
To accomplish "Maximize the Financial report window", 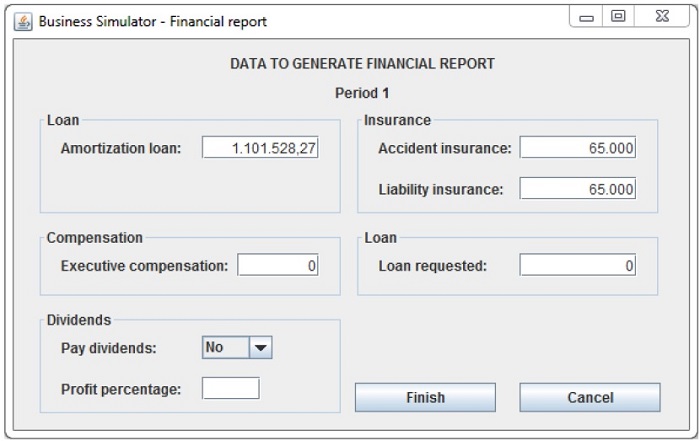I will tap(619, 19).
